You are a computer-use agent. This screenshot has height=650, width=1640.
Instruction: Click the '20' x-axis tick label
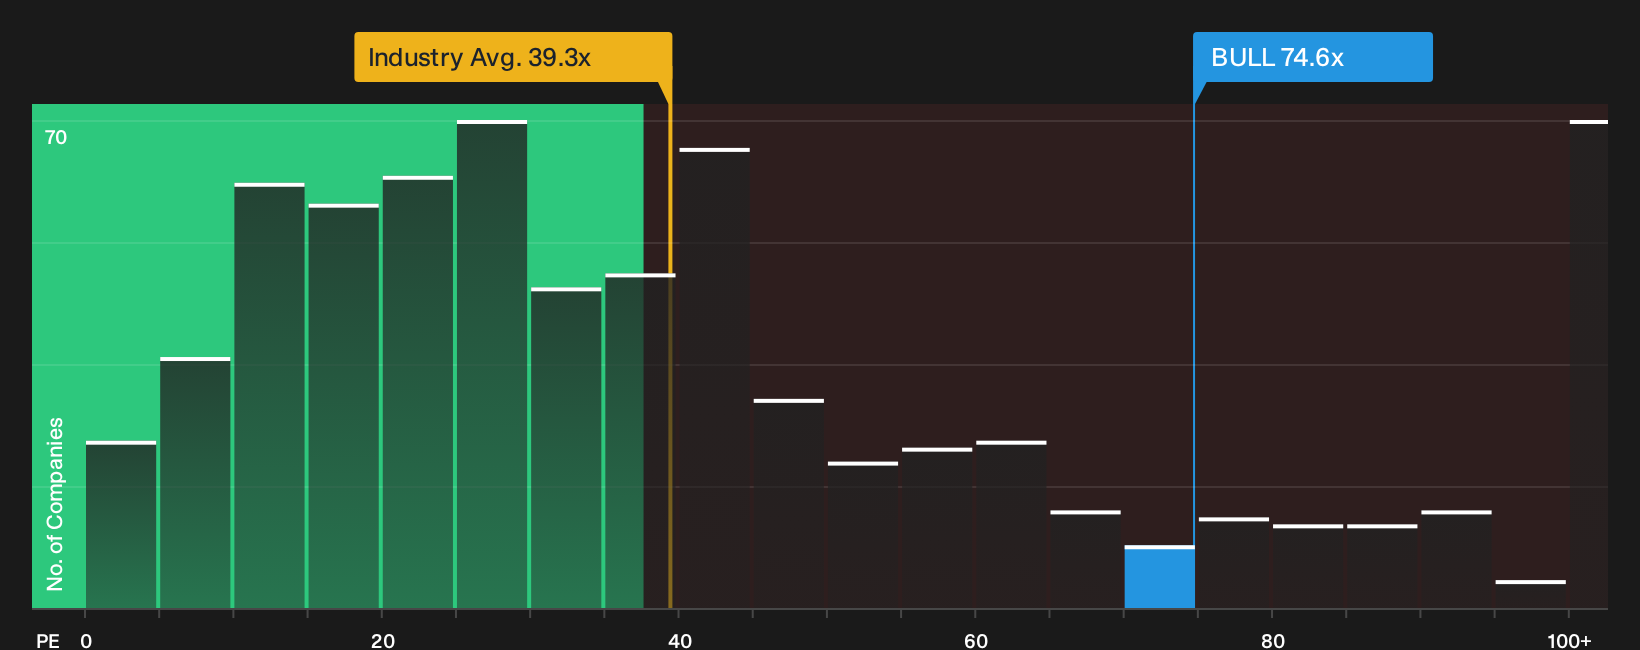383,641
